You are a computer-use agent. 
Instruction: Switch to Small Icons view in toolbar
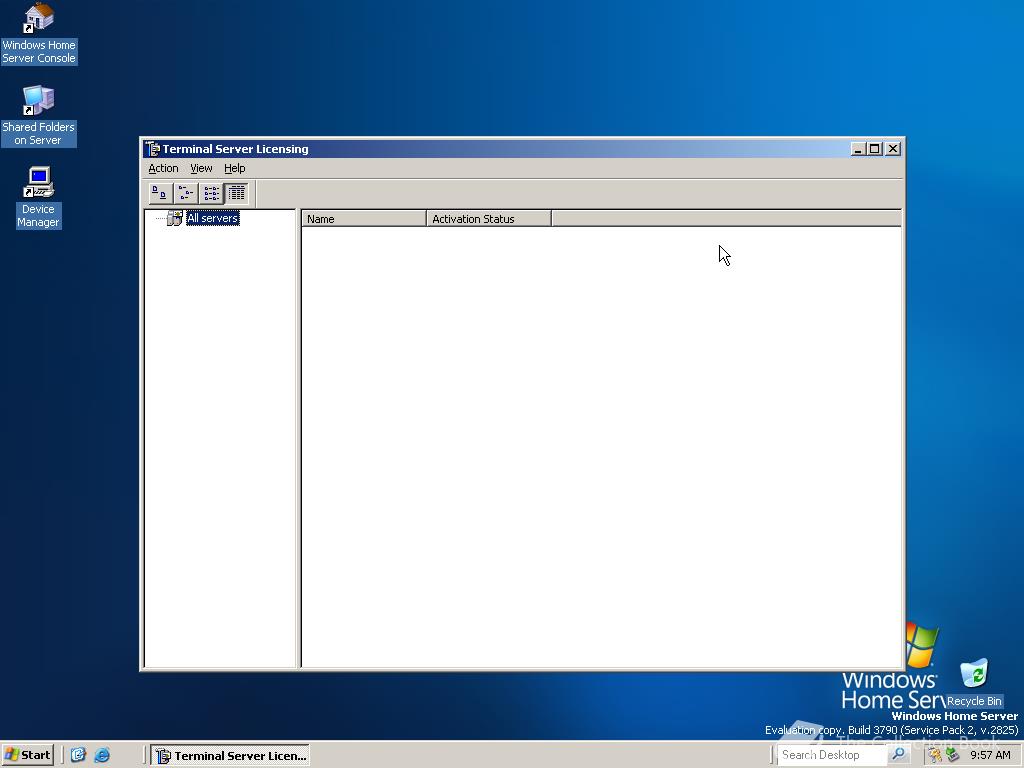pyautogui.click(x=186, y=193)
